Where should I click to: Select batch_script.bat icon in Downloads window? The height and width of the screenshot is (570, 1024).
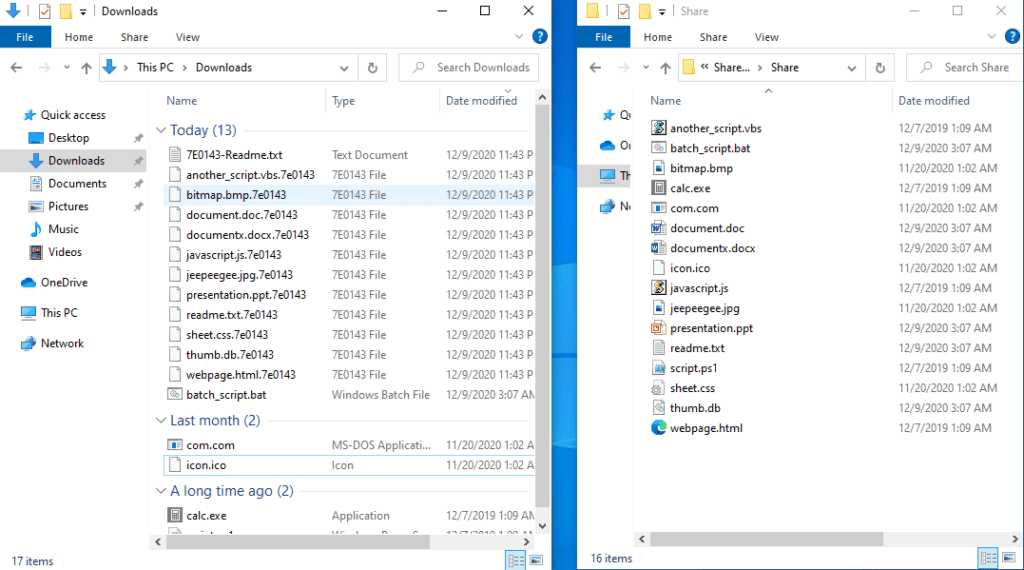pyautogui.click(x=174, y=394)
